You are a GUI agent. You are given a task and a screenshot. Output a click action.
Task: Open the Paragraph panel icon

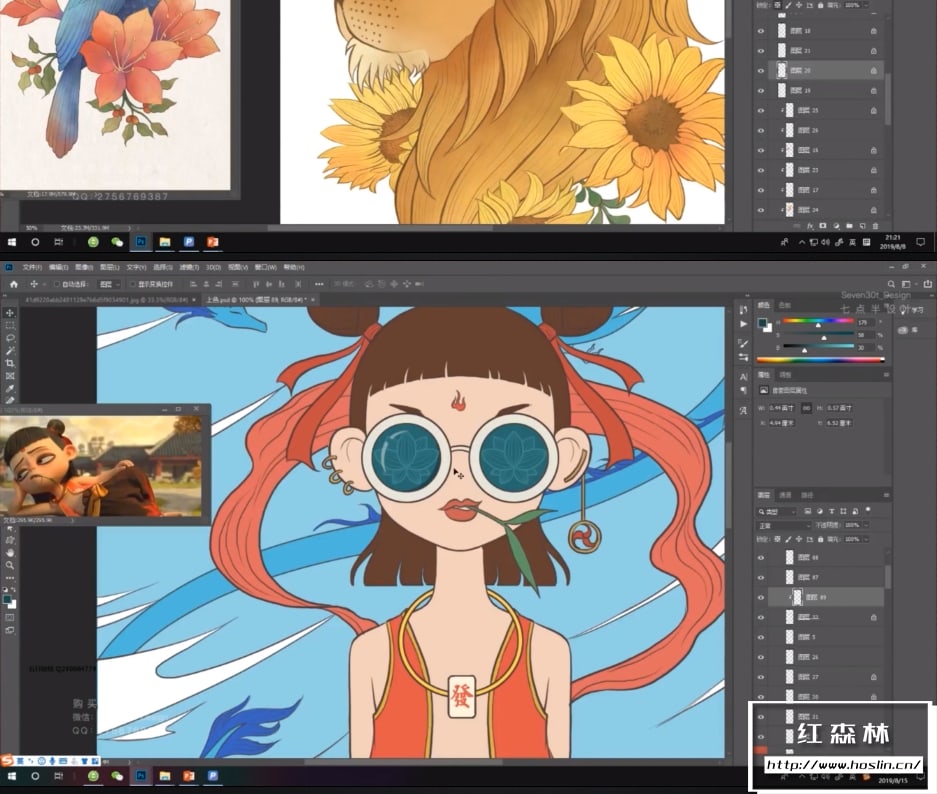click(743, 390)
